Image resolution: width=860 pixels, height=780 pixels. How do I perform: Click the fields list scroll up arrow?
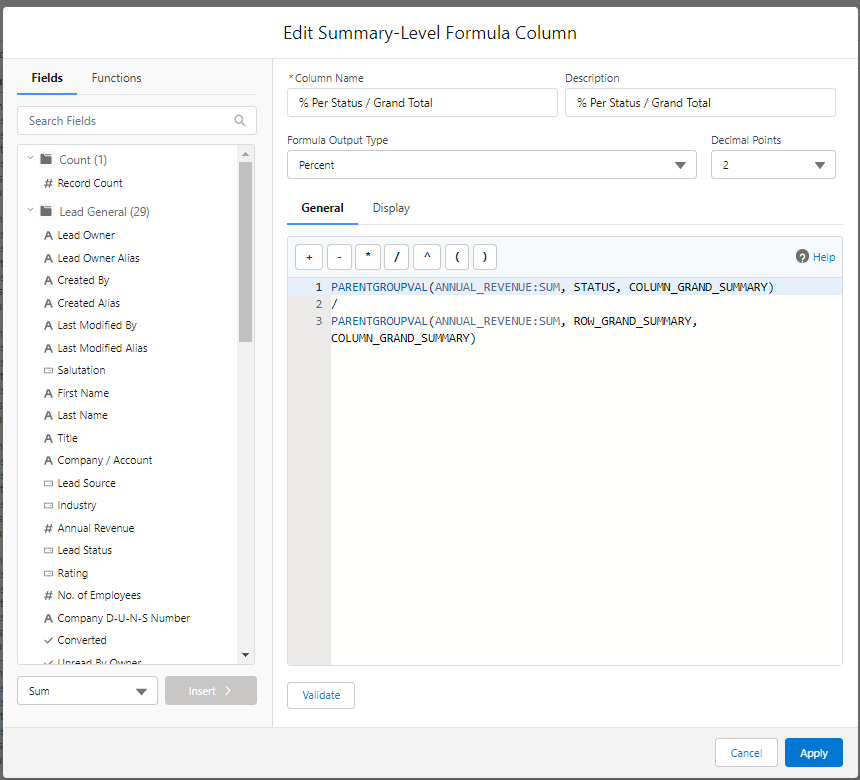245,154
